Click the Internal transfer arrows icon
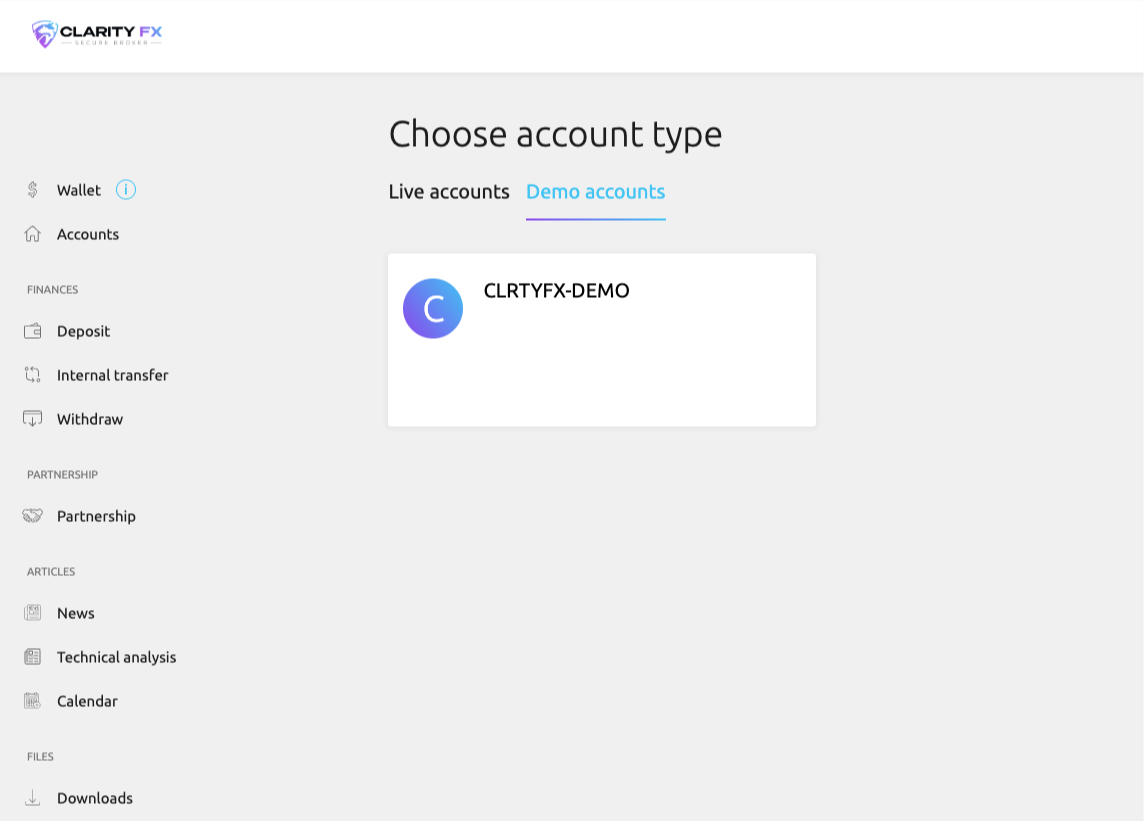Screen dimensions: 1144x821 pos(32,375)
